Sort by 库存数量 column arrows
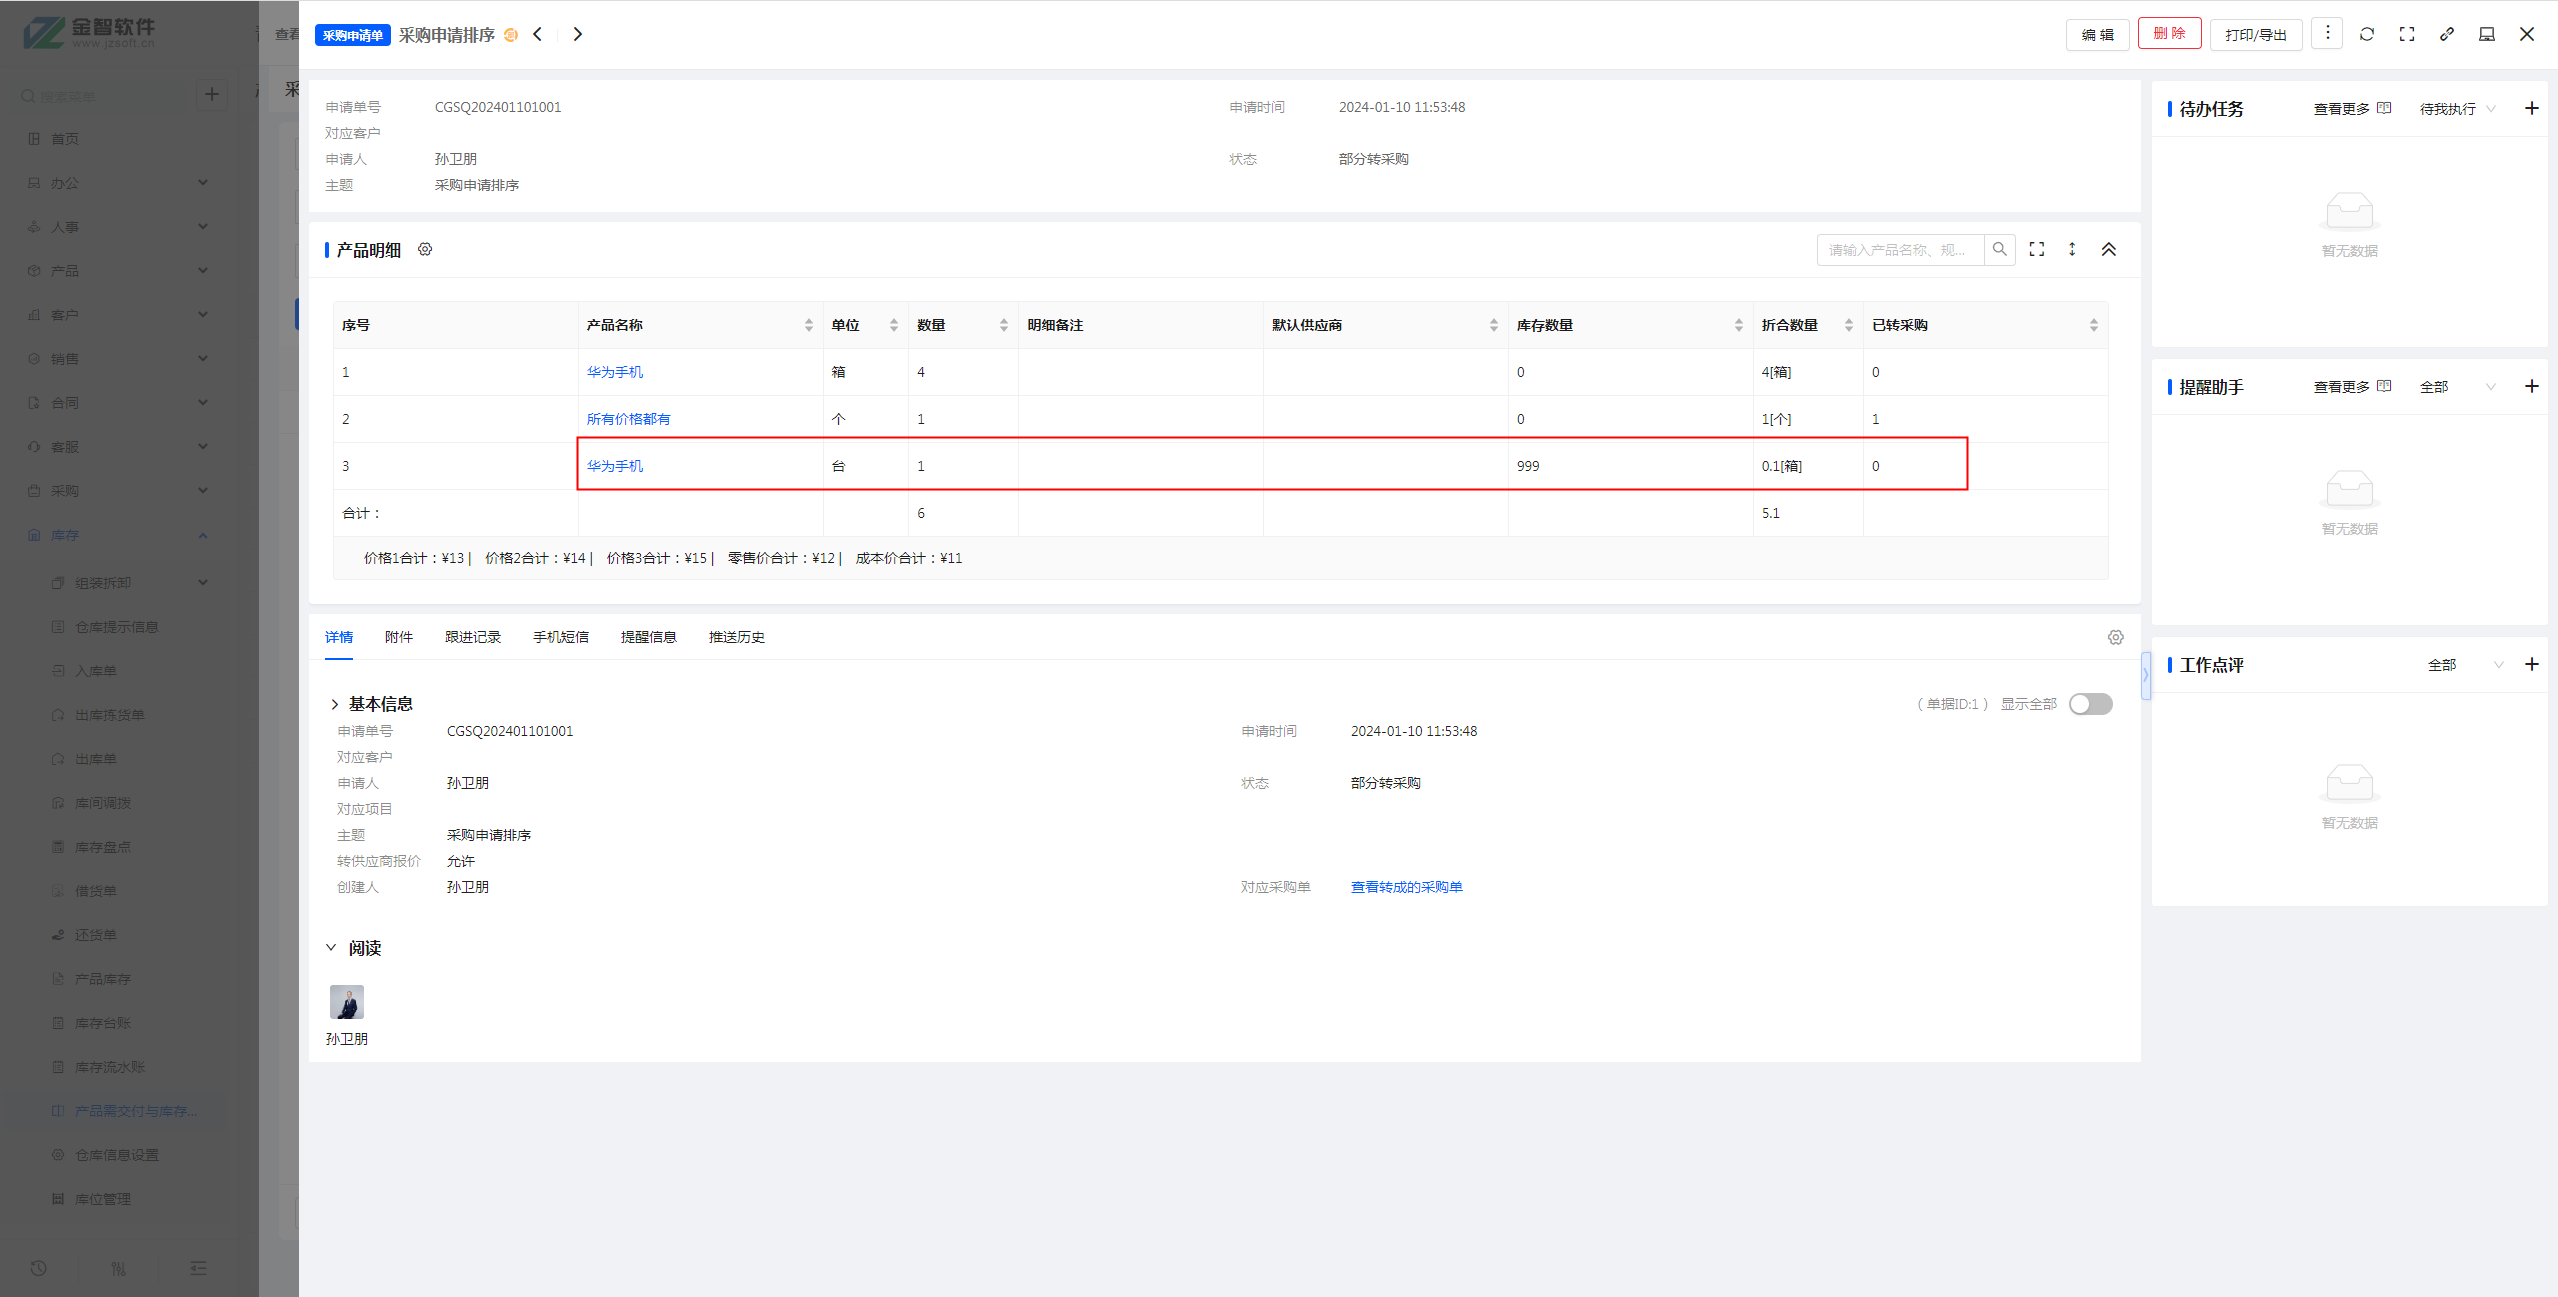 pos(1738,325)
